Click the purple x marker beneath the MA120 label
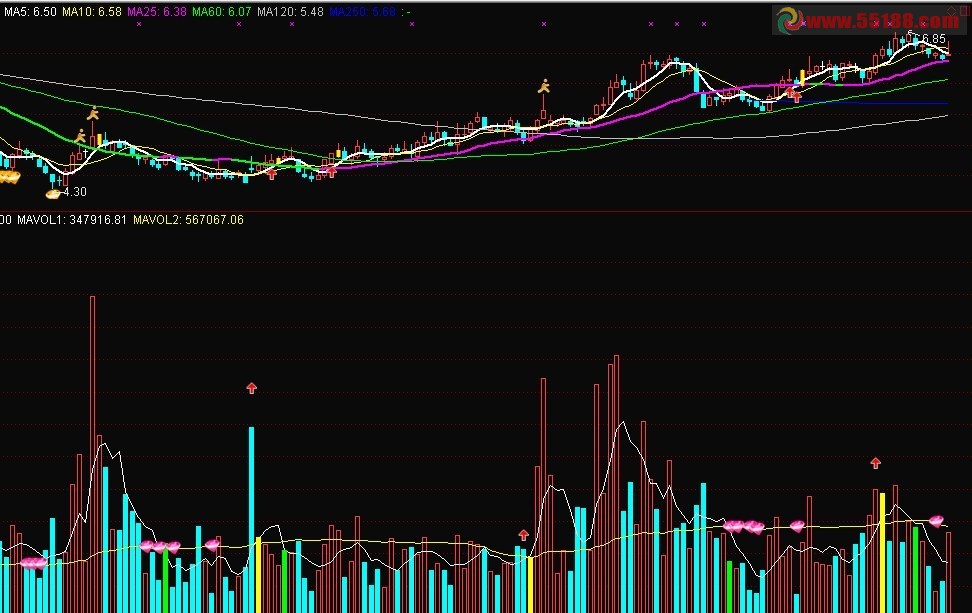The image size is (972, 613). click(292, 24)
